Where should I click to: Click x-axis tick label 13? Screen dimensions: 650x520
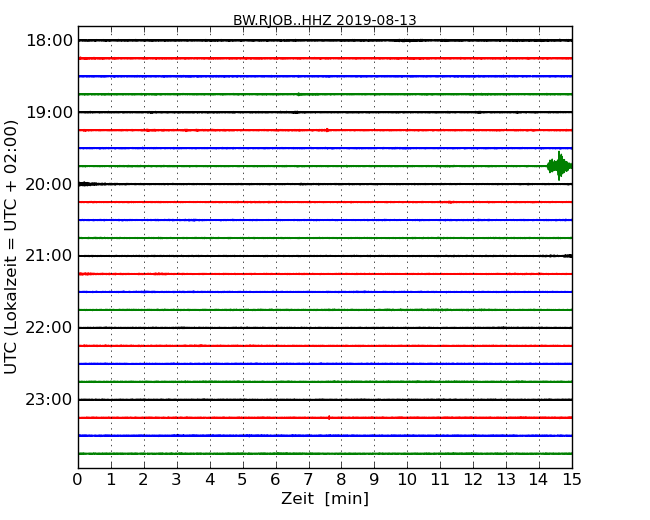506,480
